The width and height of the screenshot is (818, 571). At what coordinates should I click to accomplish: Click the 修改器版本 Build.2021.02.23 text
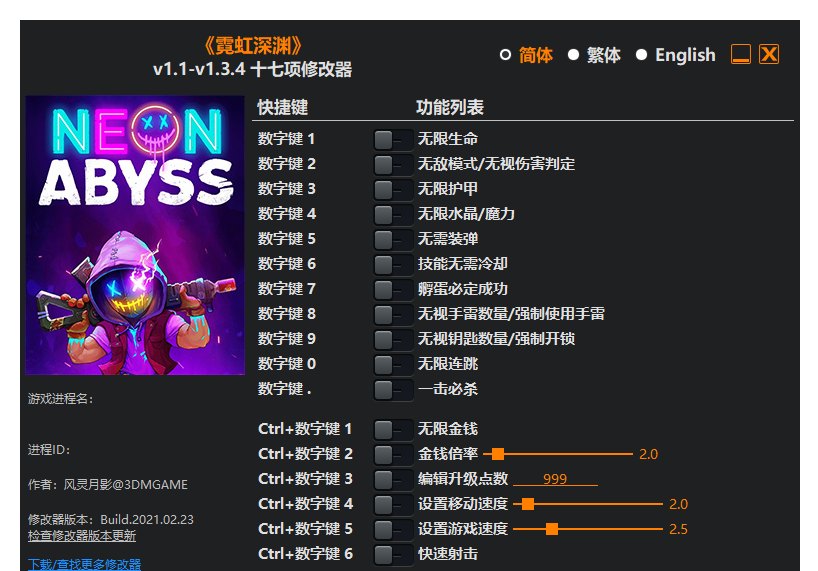[x=111, y=520]
